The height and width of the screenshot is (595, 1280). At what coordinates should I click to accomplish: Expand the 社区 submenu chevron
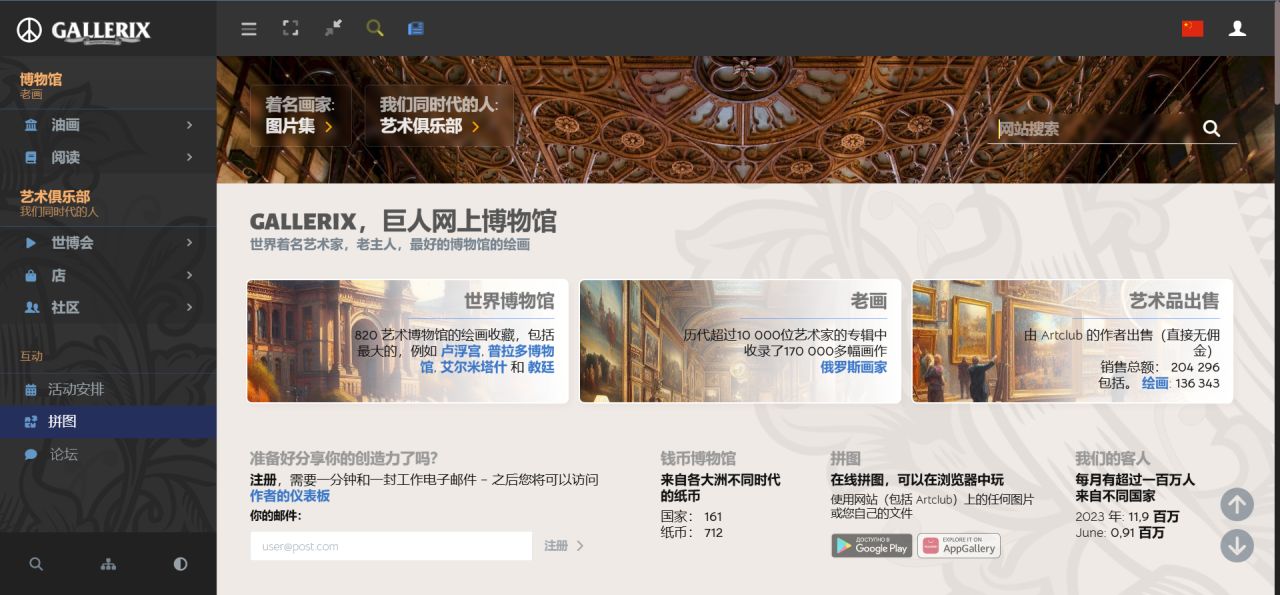coord(189,307)
